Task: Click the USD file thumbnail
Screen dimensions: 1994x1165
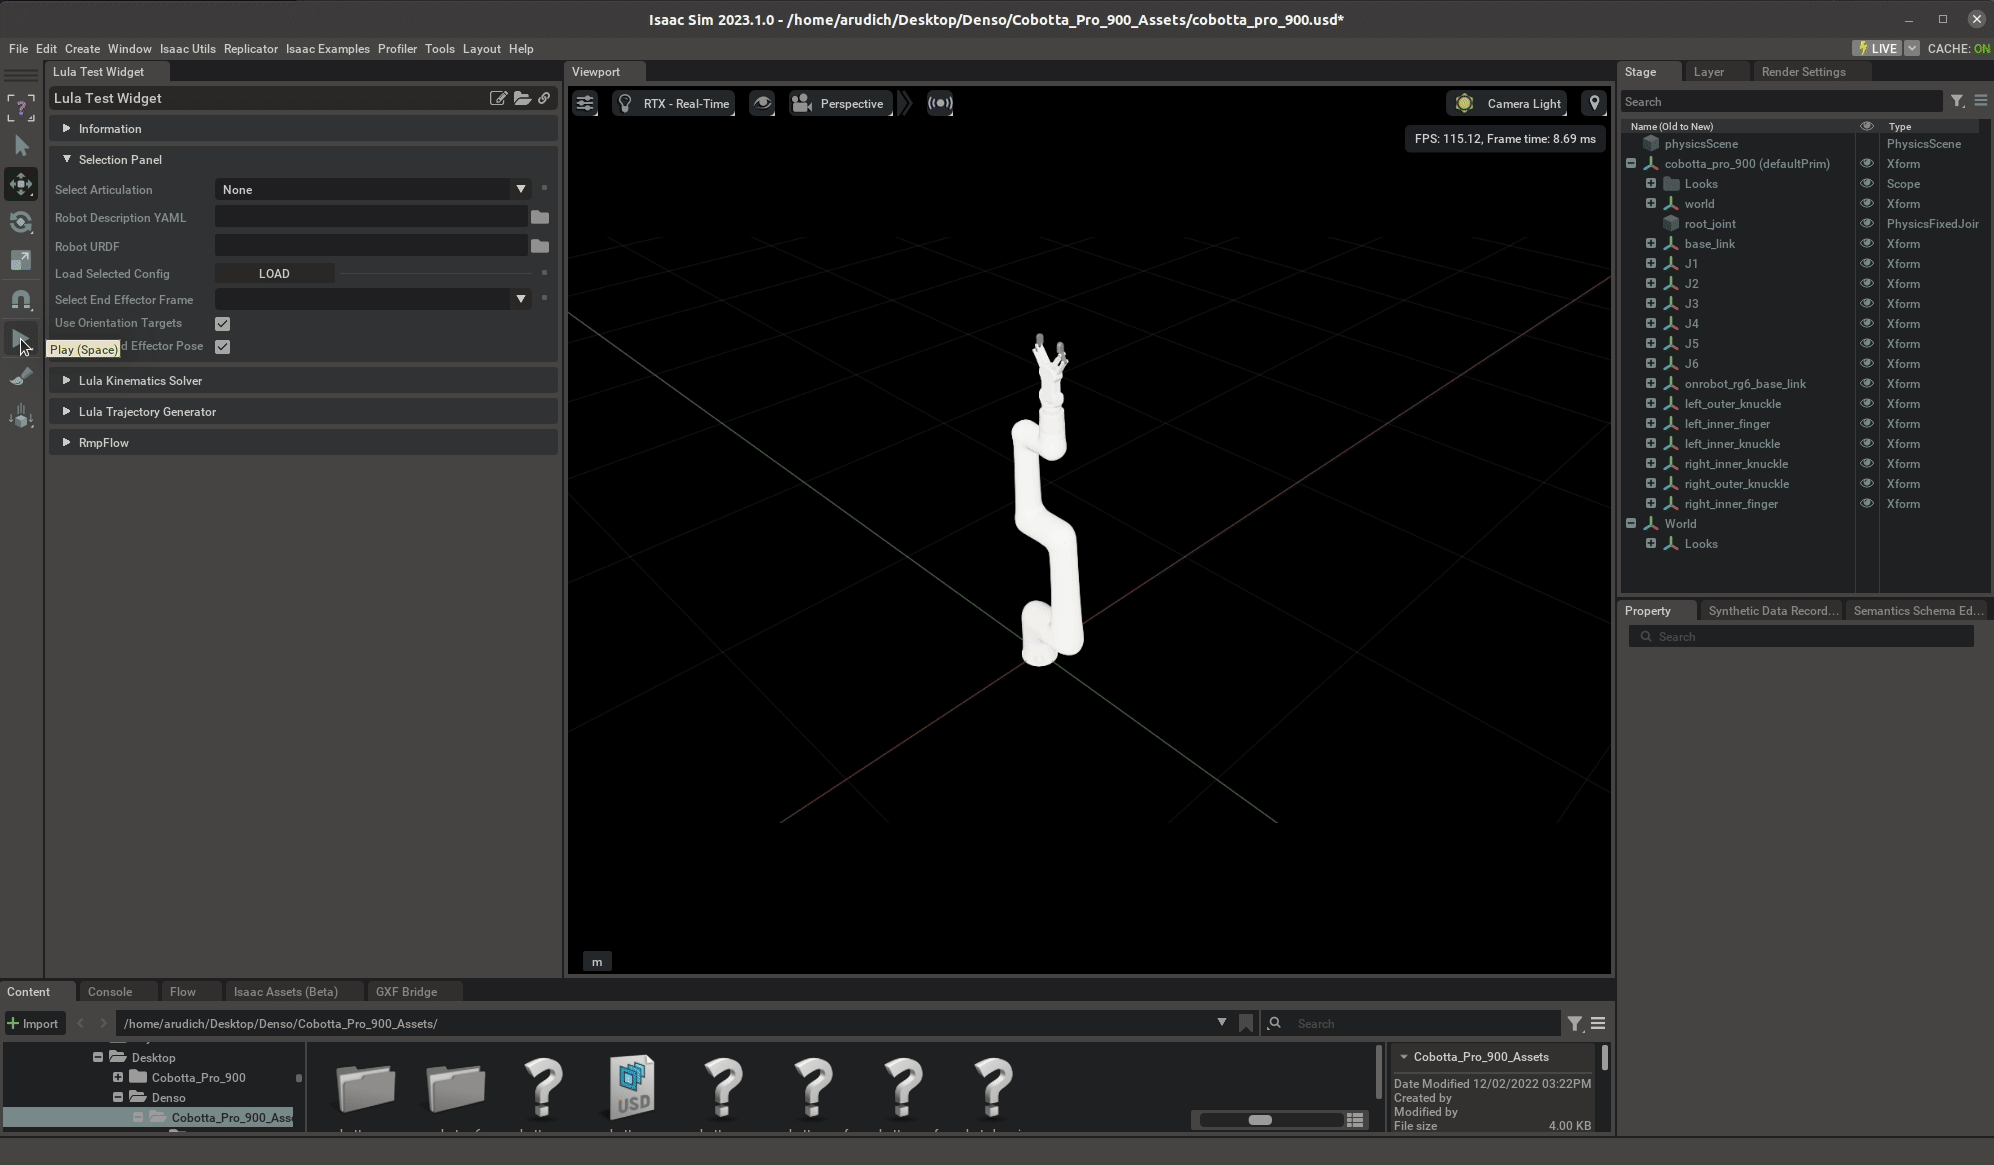Action: (x=633, y=1086)
